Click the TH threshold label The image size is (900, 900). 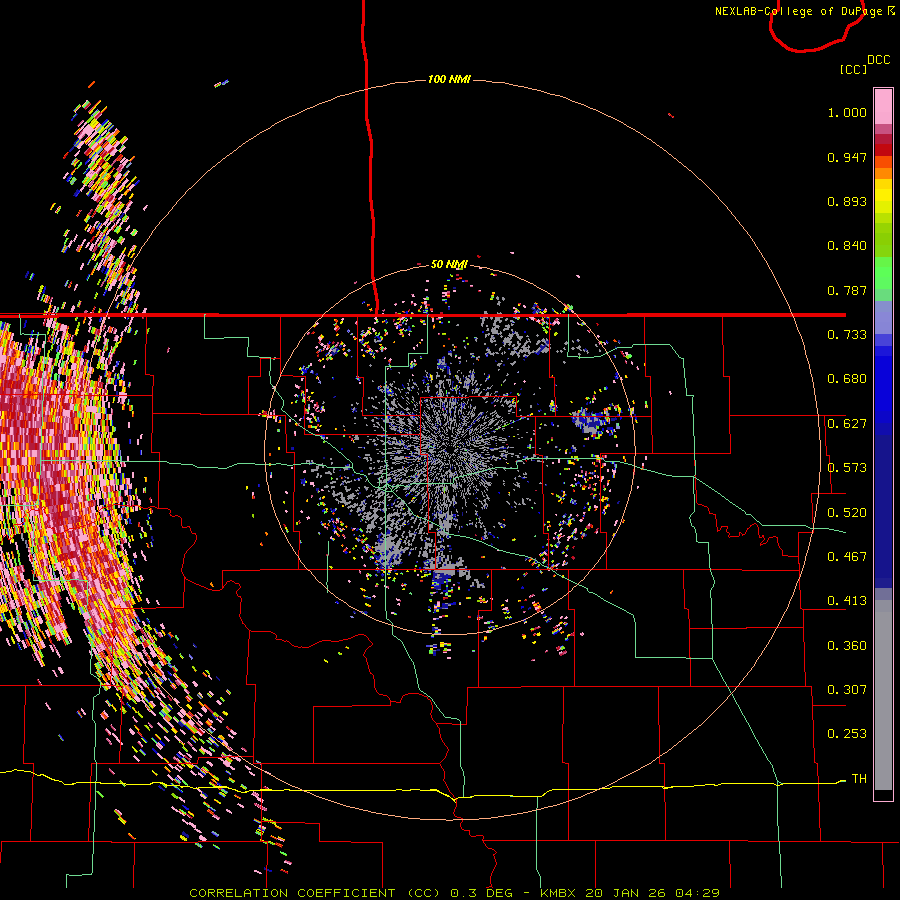859,779
